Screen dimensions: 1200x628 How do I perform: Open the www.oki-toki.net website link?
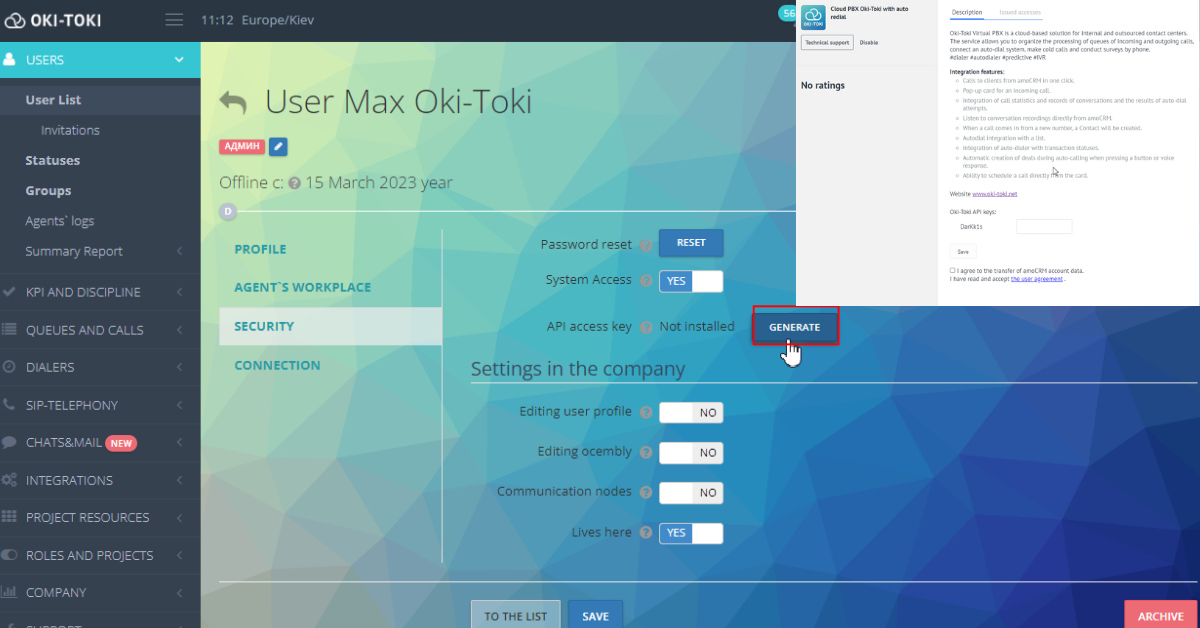click(x=994, y=193)
